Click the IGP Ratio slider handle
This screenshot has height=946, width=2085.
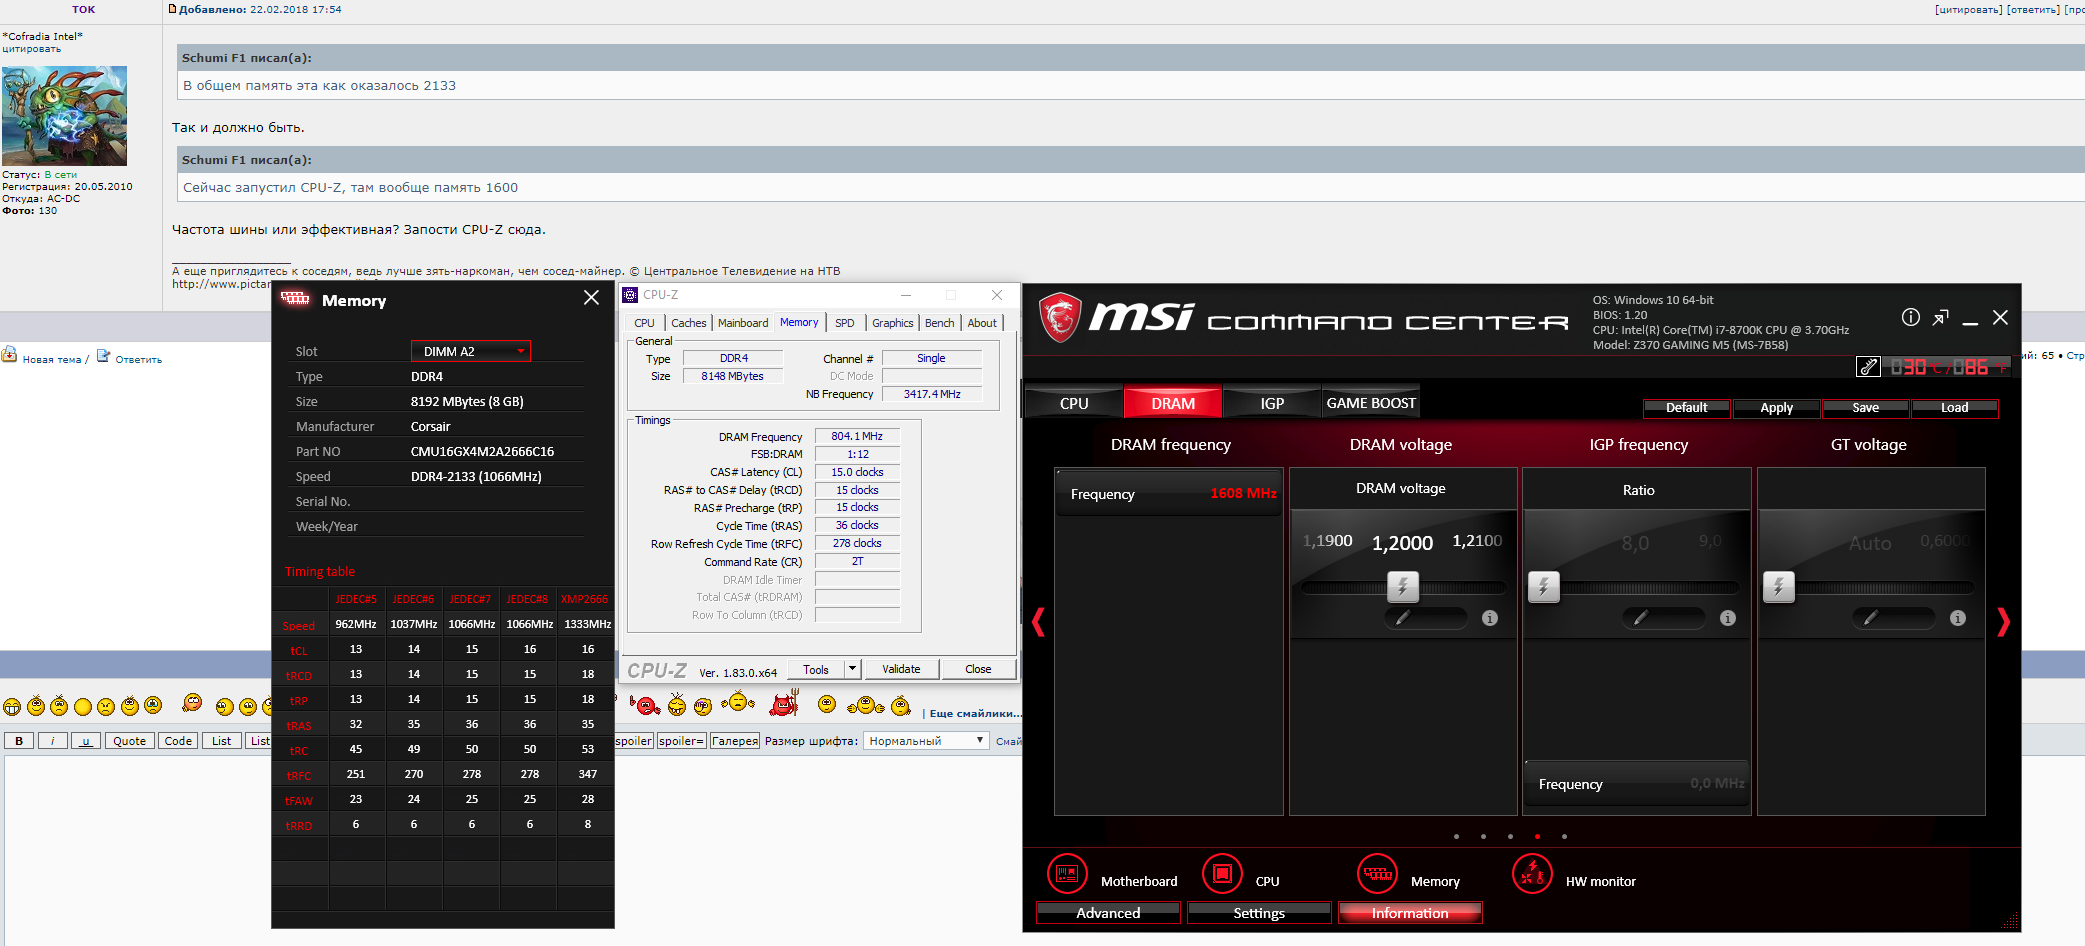coord(1543,587)
